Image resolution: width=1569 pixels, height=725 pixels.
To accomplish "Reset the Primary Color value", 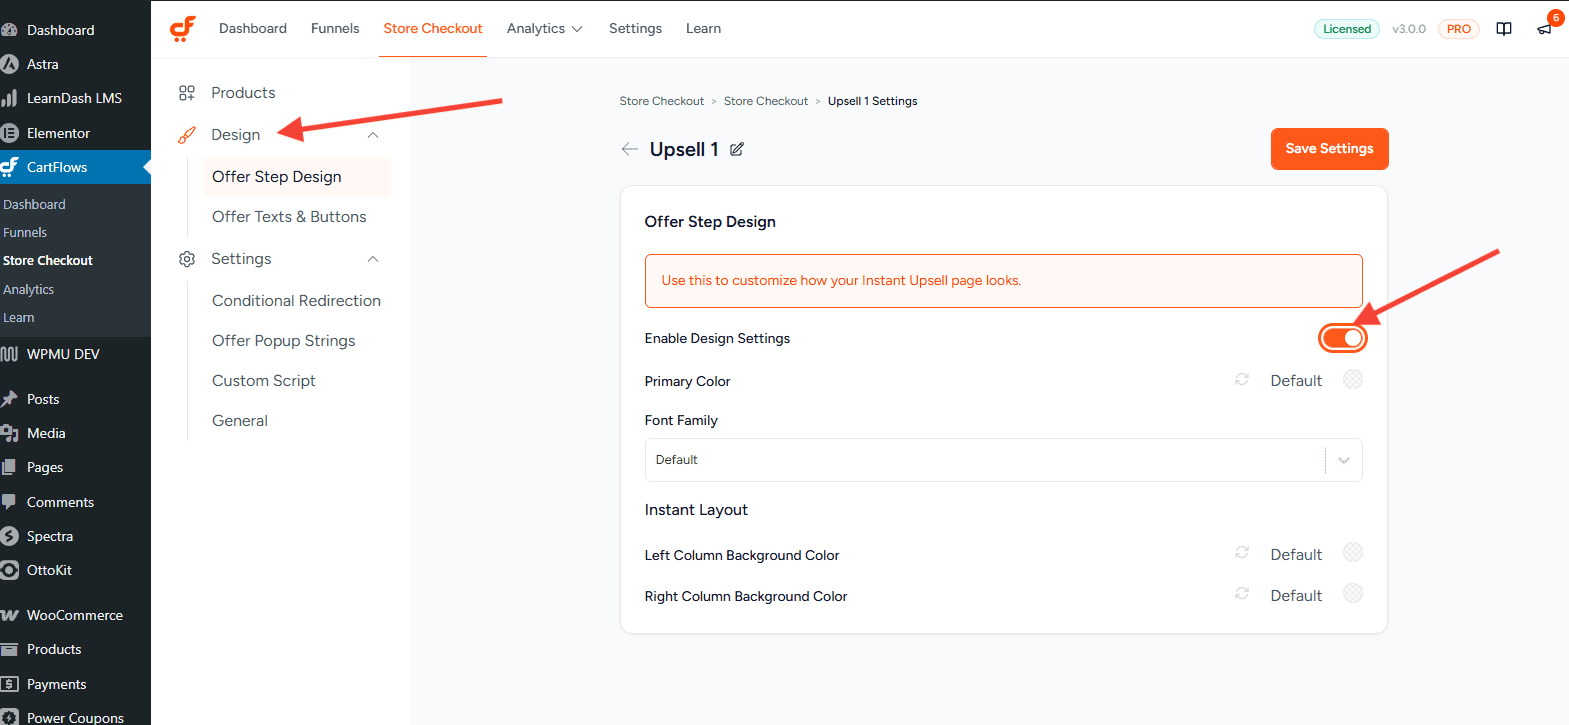I will point(1242,380).
